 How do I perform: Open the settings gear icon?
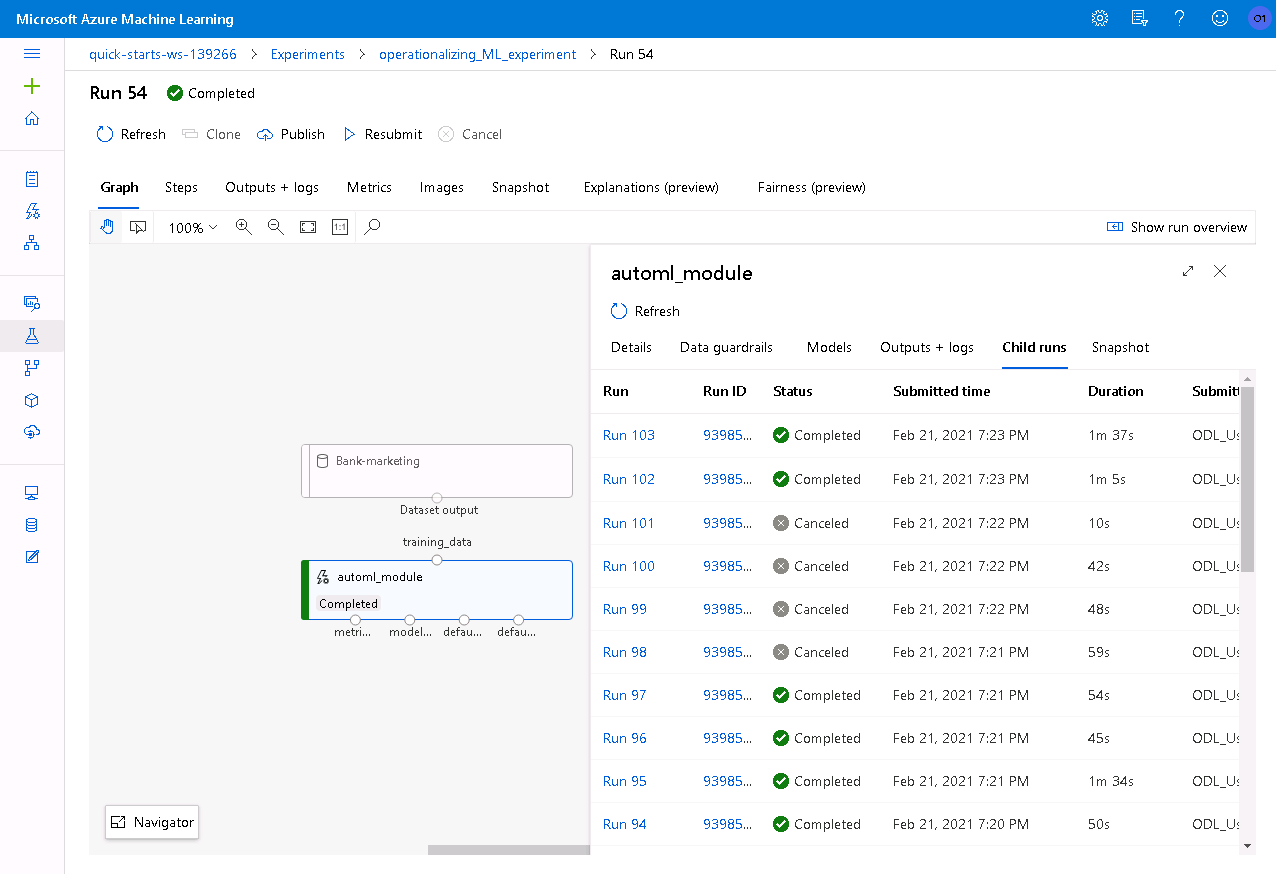[x=1100, y=18]
